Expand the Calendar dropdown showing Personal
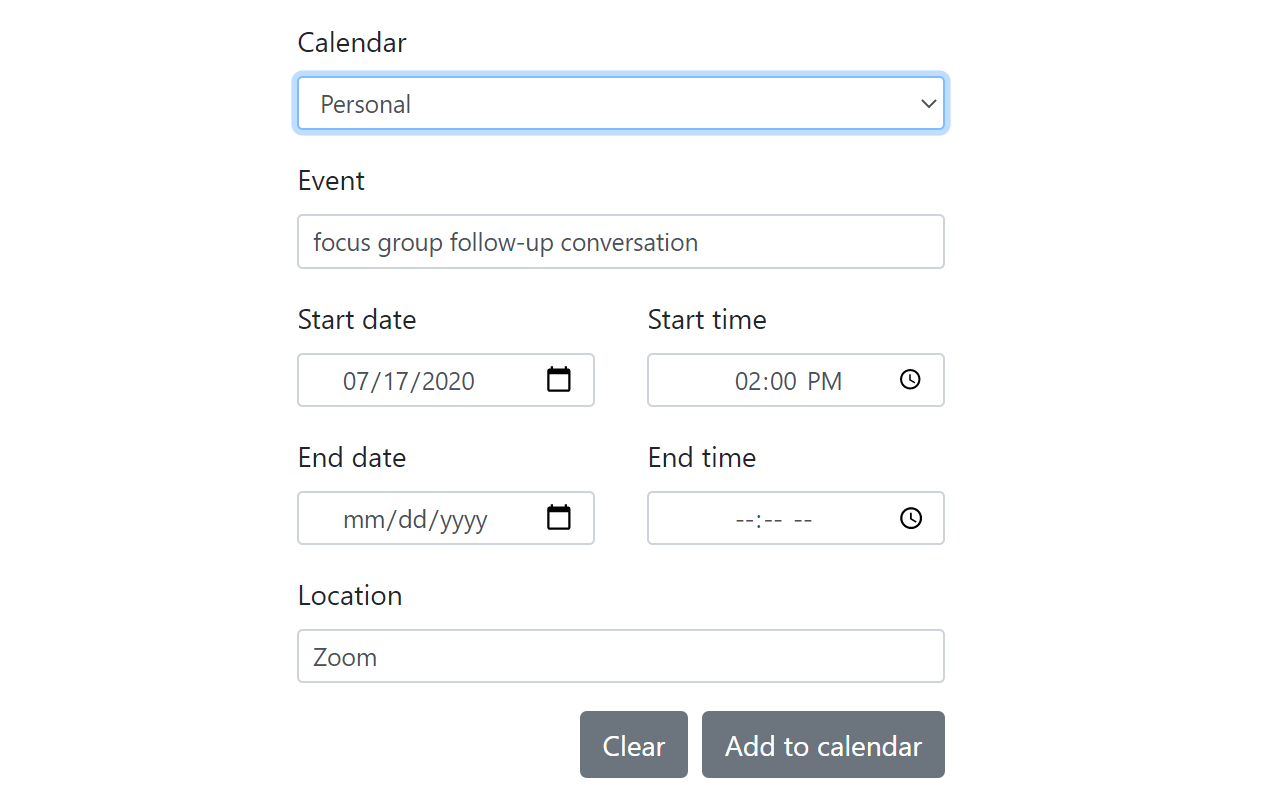 (621, 104)
